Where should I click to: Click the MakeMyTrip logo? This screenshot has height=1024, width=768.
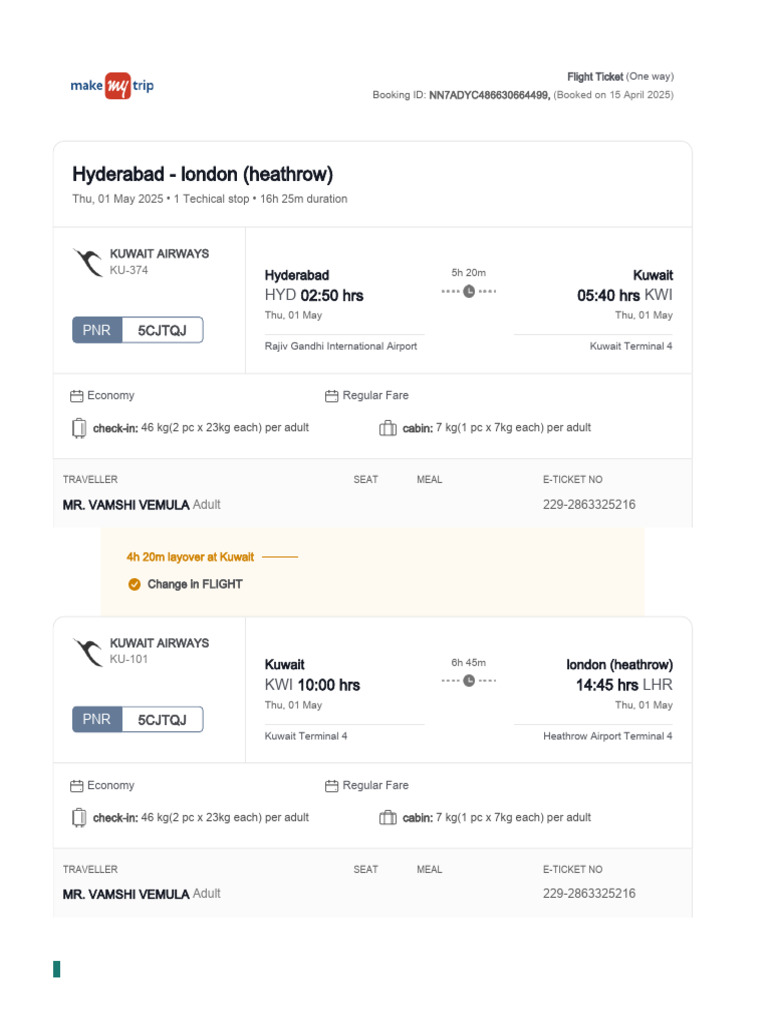click(112, 86)
